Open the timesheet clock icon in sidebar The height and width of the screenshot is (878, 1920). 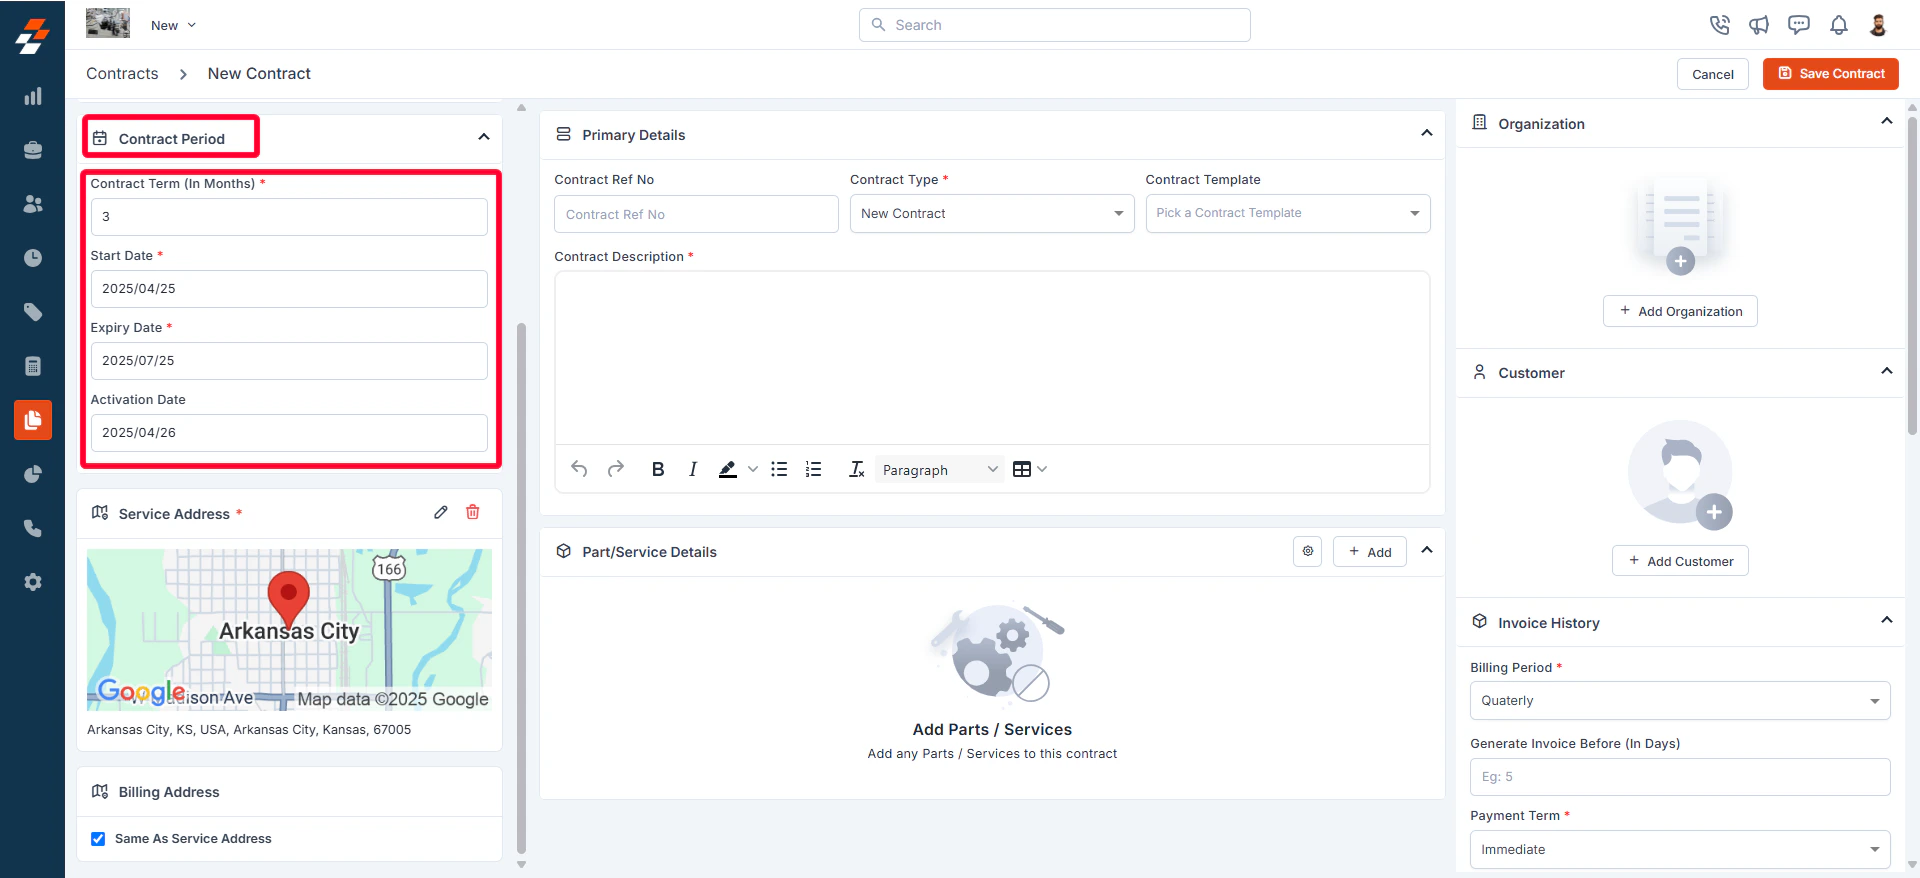[33, 258]
